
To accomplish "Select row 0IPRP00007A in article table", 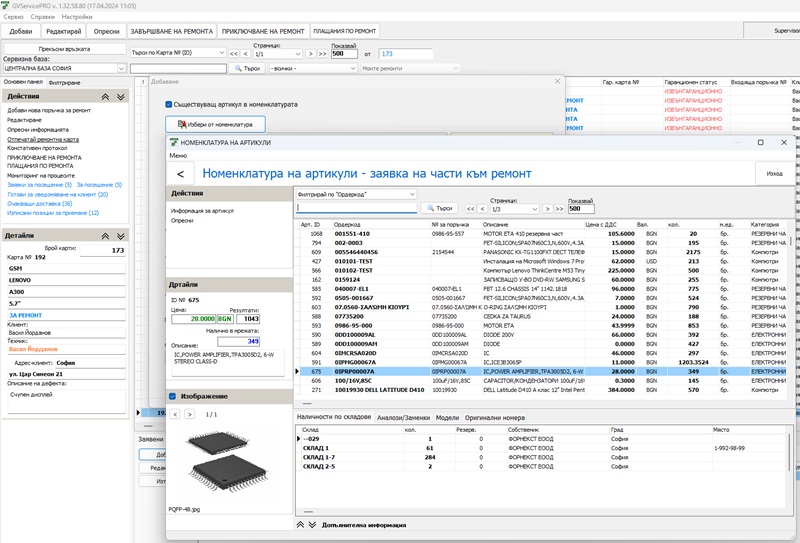I will [541, 372].
